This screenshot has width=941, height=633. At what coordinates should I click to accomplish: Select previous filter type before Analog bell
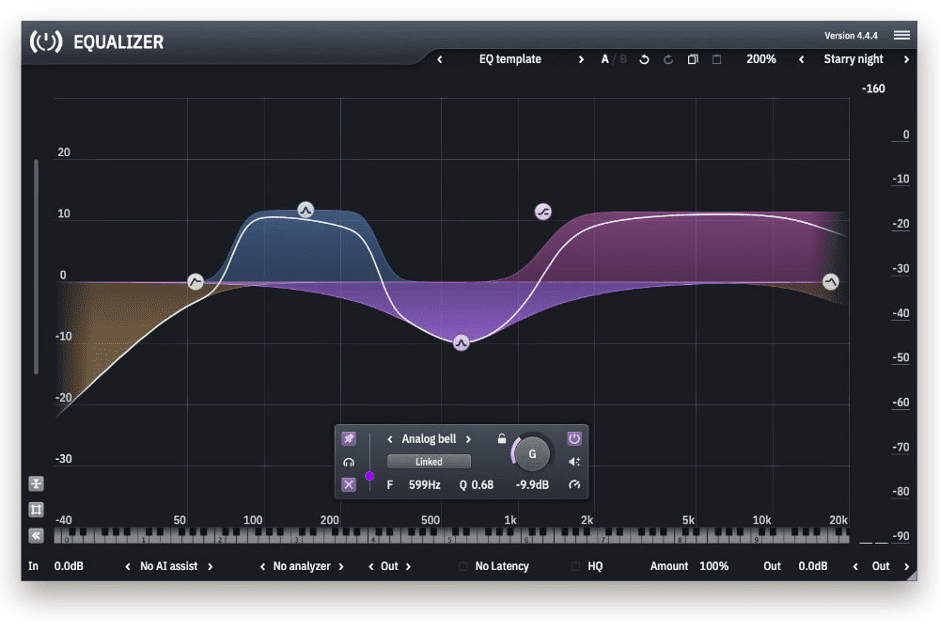click(390, 439)
